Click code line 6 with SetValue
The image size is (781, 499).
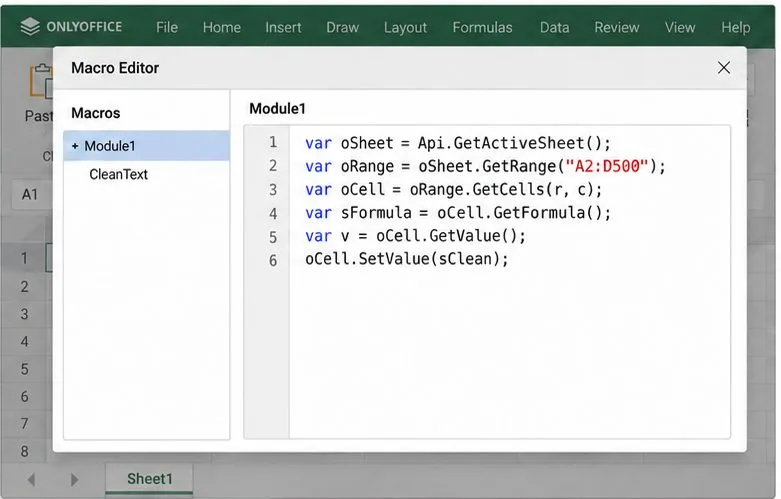tap(406, 259)
